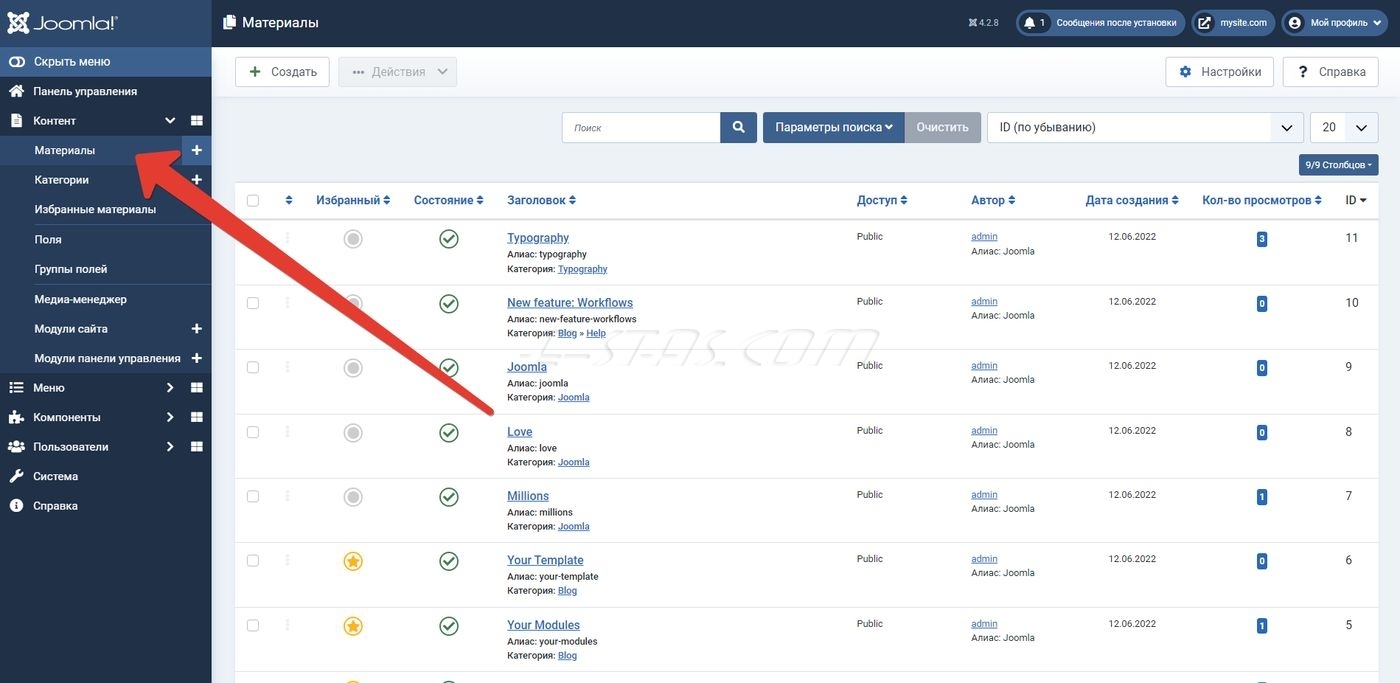This screenshot has height=683, width=1400.
Task: Select Избранные материалы in the sidebar
Action: [x=95, y=210]
